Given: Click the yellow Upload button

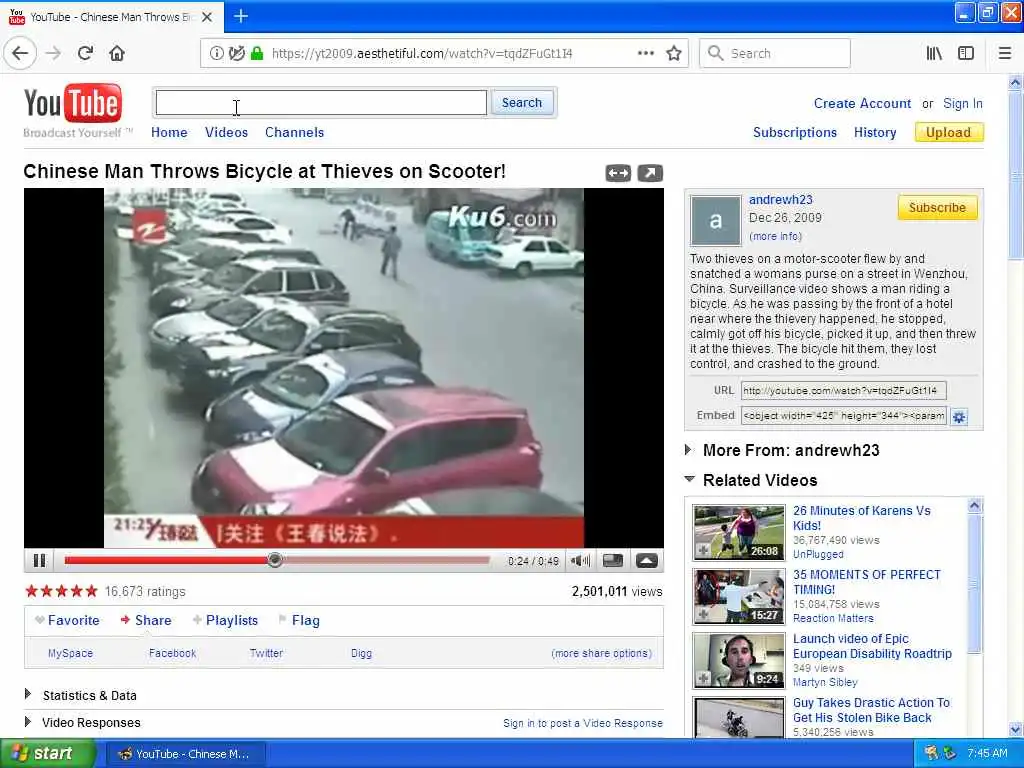Looking at the screenshot, I should (949, 133).
